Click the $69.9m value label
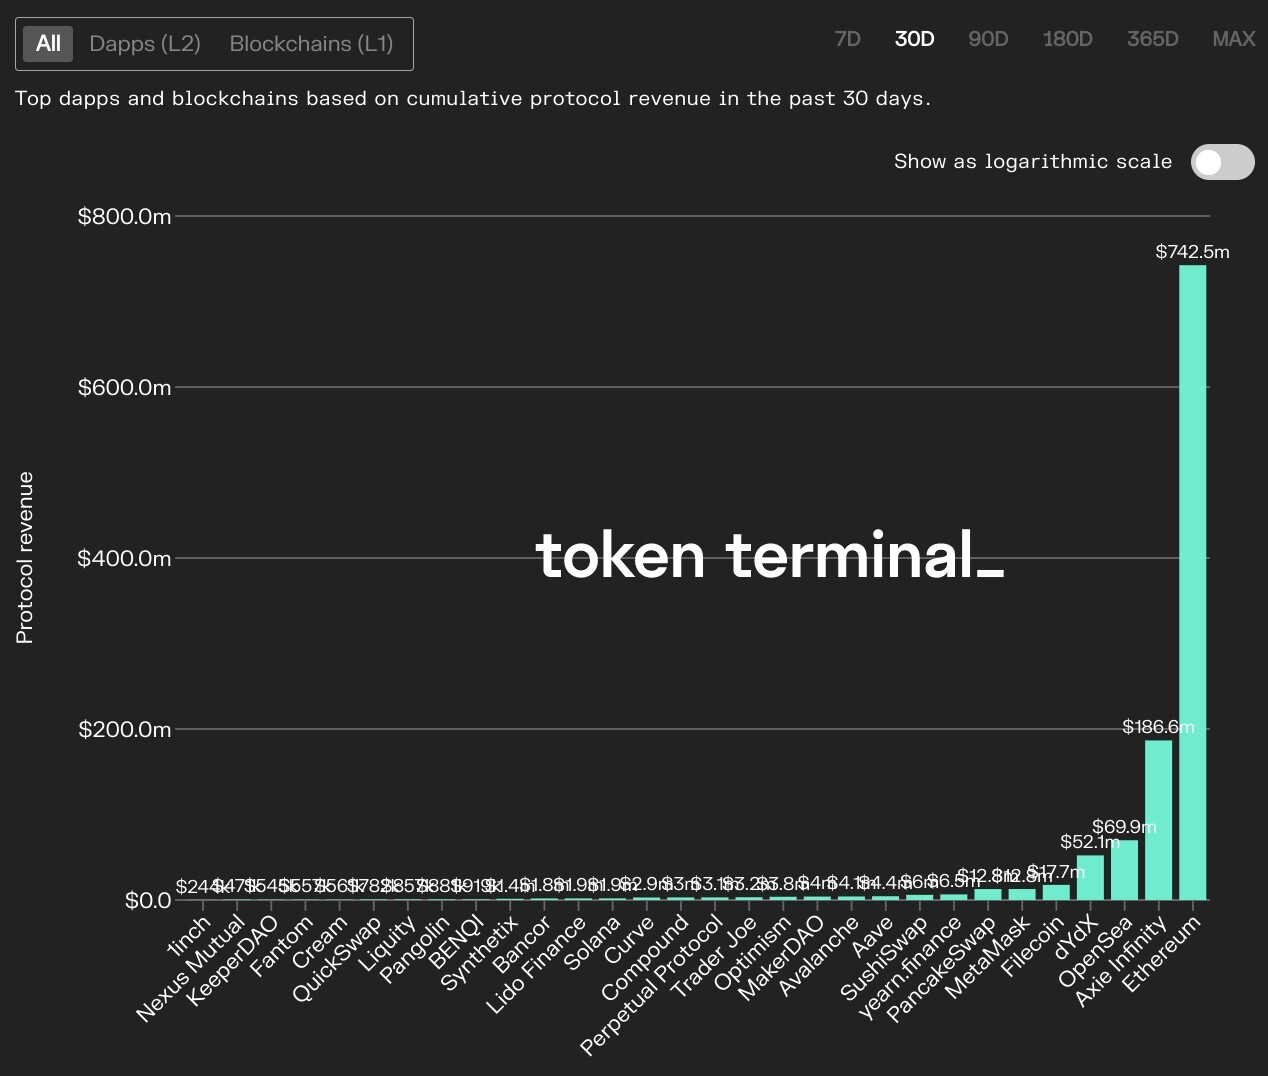This screenshot has height=1076, width=1268. (x=1124, y=827)
